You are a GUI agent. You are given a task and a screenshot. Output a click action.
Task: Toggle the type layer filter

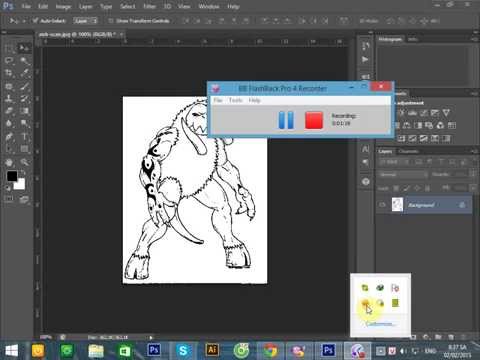[x=441, y=162]
